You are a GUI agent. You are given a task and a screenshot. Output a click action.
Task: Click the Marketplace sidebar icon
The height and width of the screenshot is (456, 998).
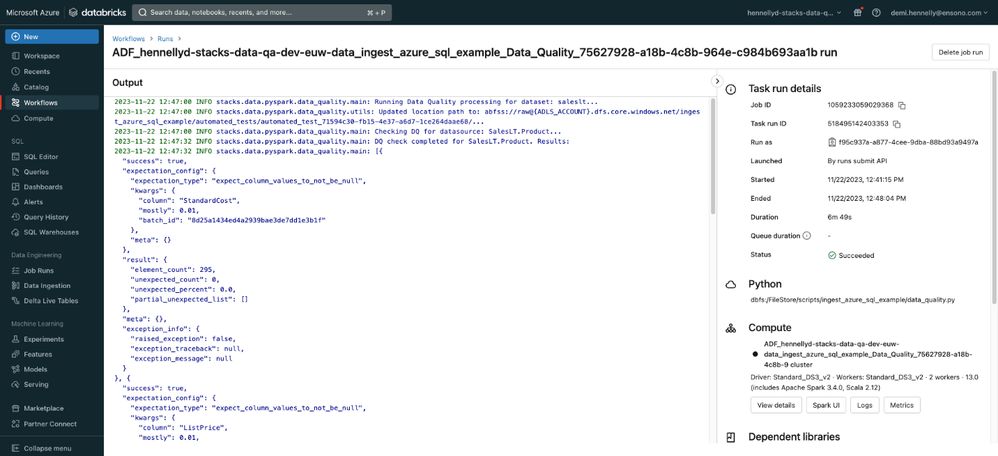[x=15, y=408]
